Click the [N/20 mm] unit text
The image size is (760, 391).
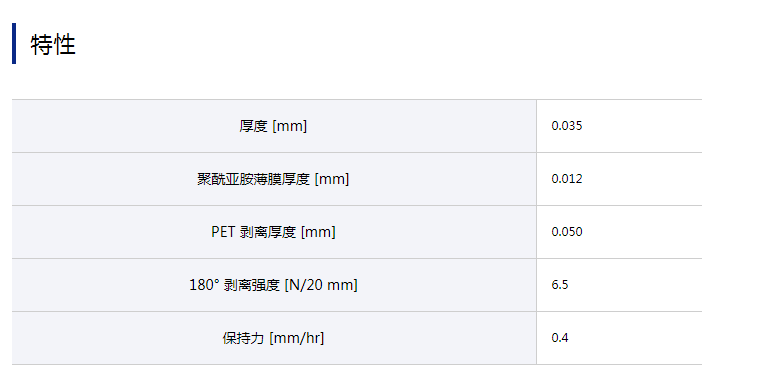pos(321,285)
